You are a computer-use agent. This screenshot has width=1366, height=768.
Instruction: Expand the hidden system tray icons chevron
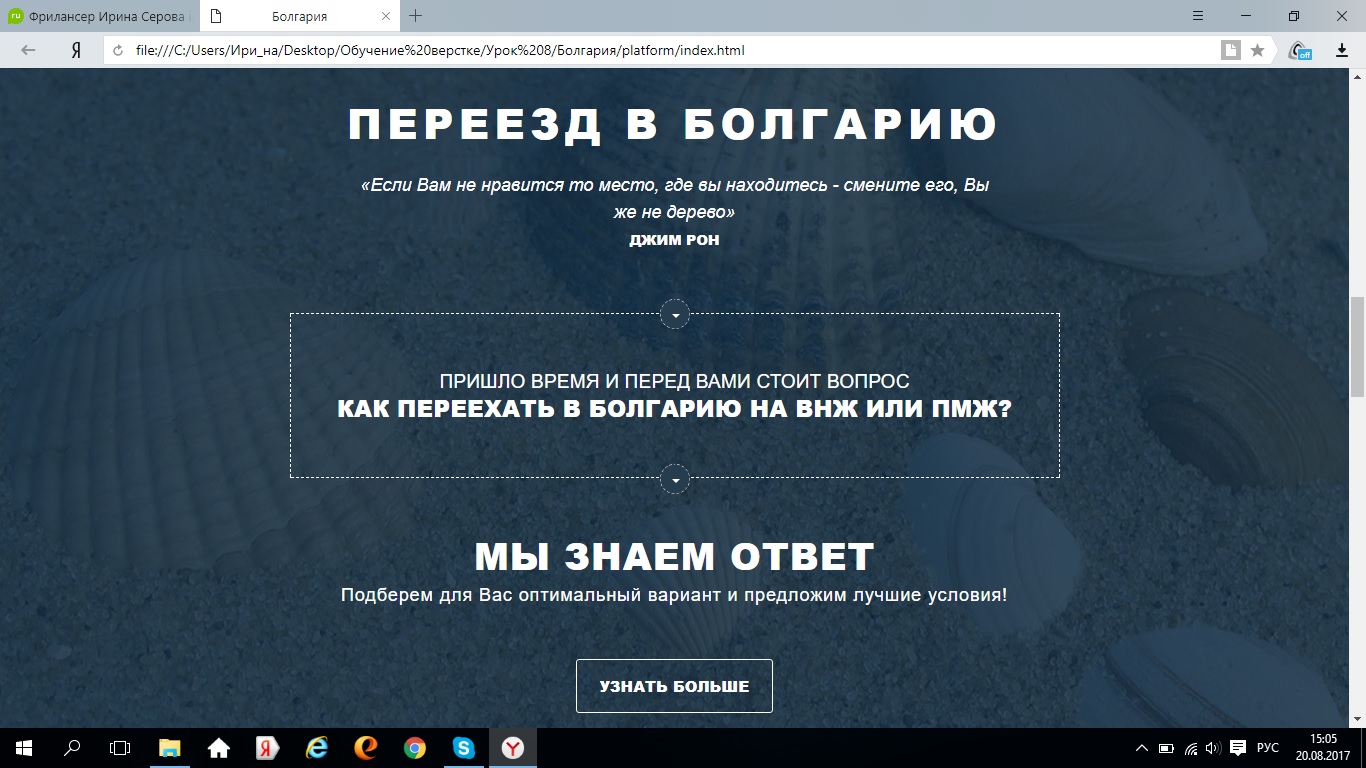coord(1142,748)
